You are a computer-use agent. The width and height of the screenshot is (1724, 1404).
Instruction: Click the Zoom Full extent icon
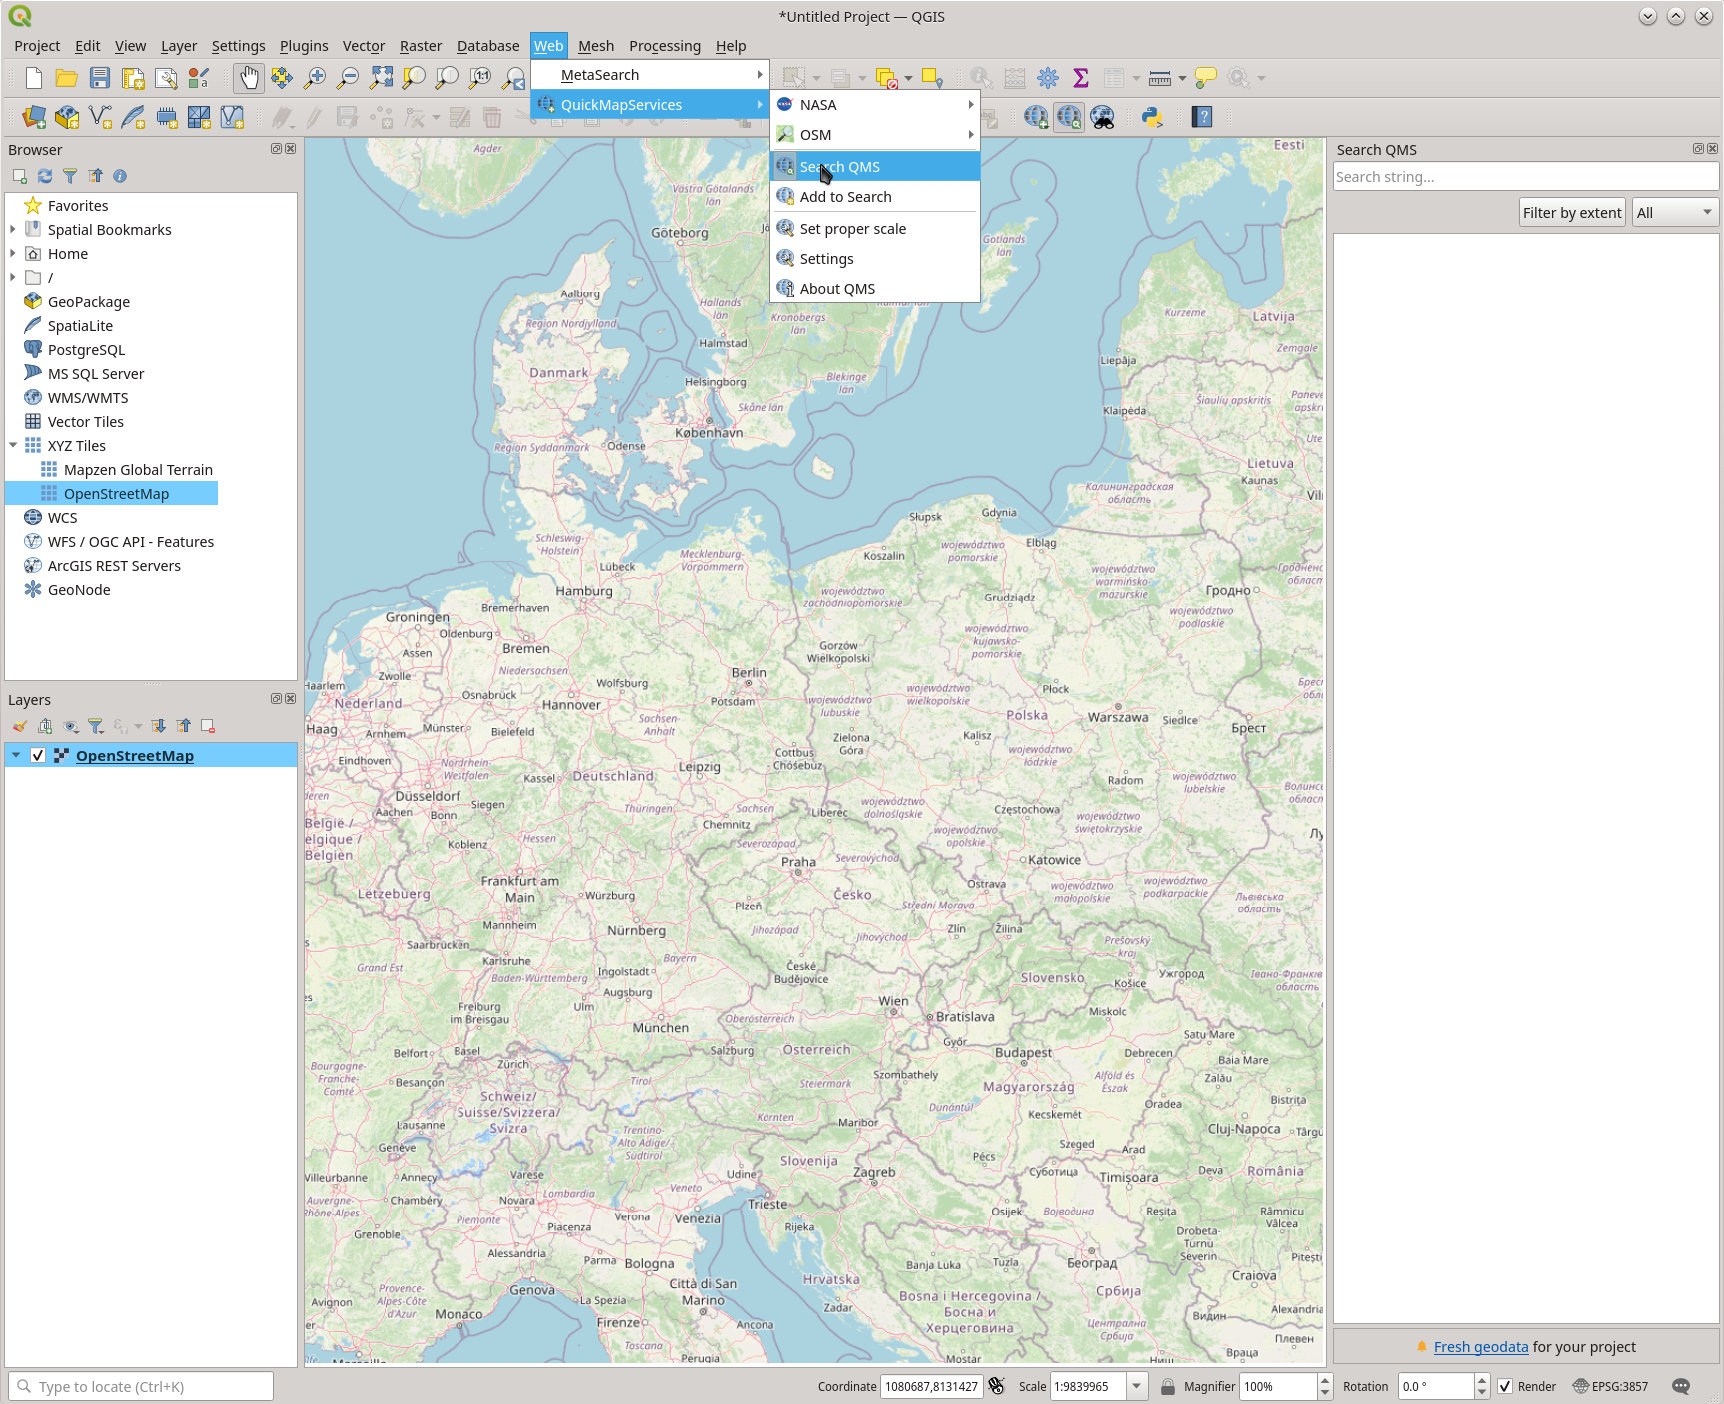(x=381, y=78)
